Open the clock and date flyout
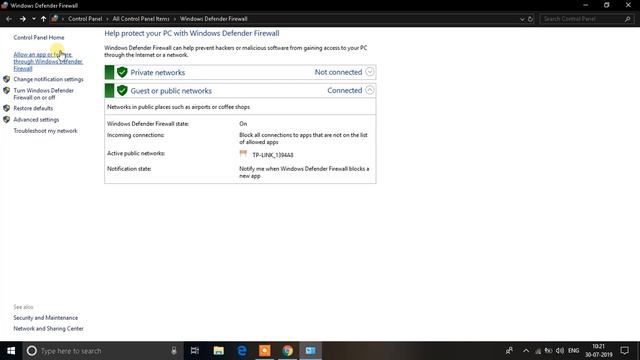Screen dimensions: 640x360 pyautogui.click(x=598, y=351)
